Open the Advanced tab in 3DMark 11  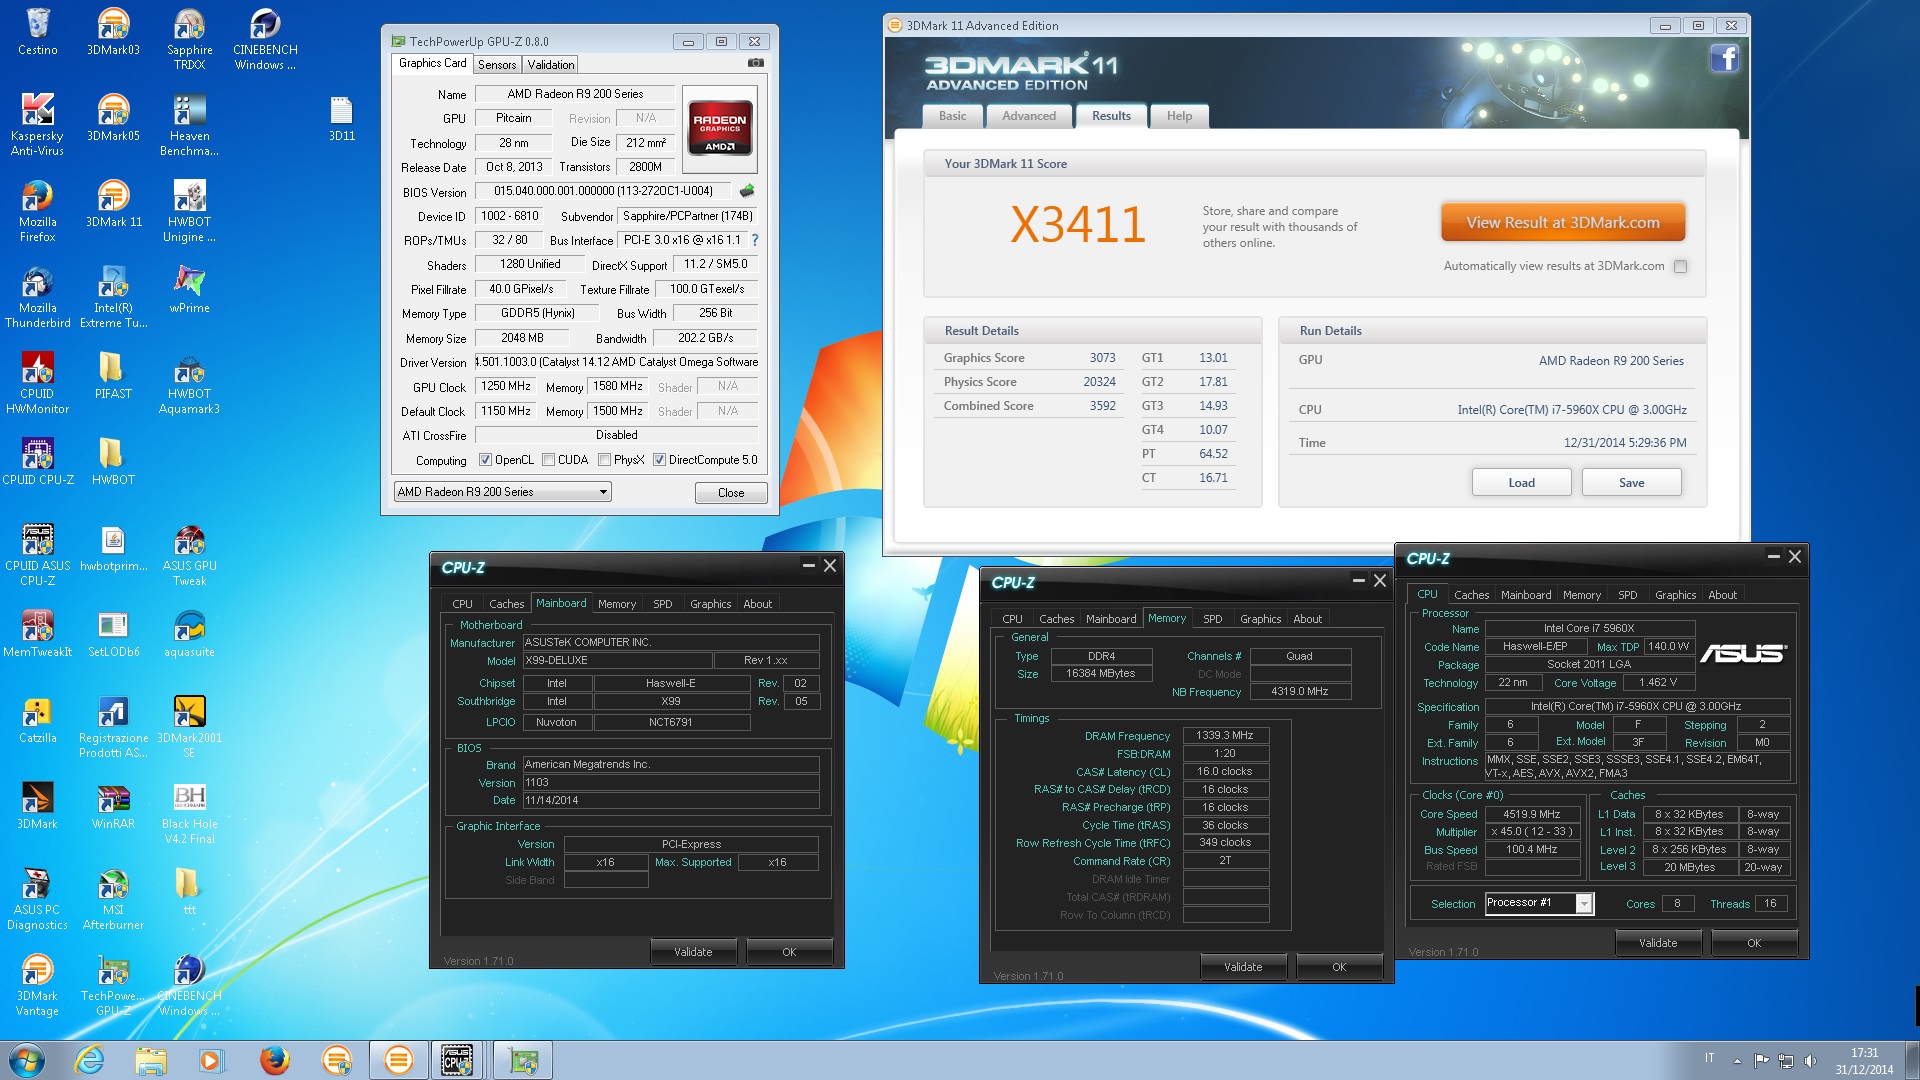click(1029, 116)
